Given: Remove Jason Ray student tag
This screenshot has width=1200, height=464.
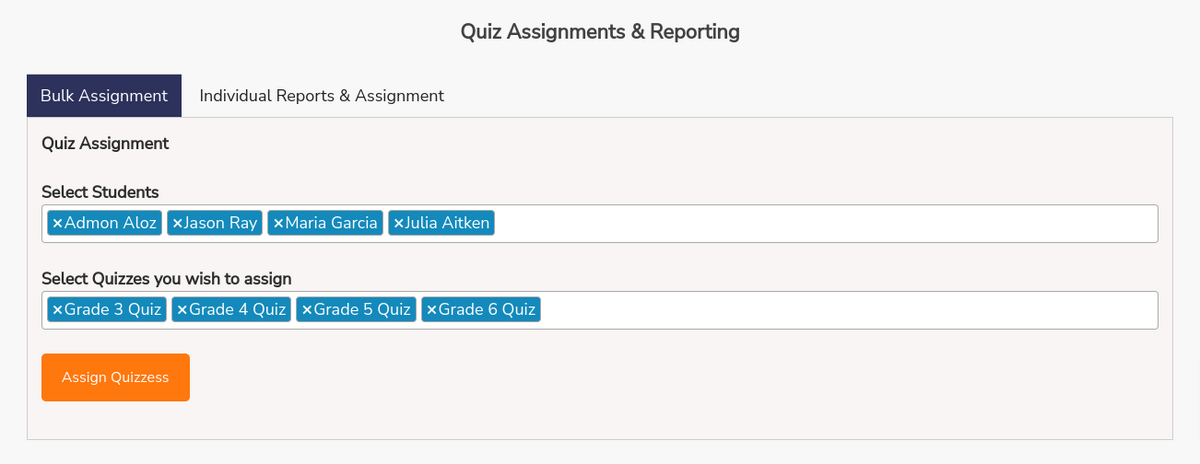Looking at the screenshot, I should pos(177,223).
